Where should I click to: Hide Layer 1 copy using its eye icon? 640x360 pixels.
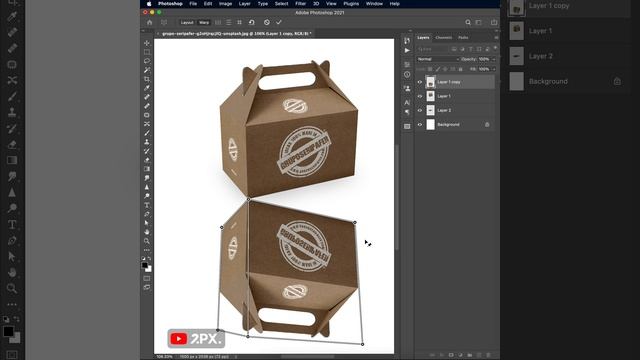[x=420, y=82]
